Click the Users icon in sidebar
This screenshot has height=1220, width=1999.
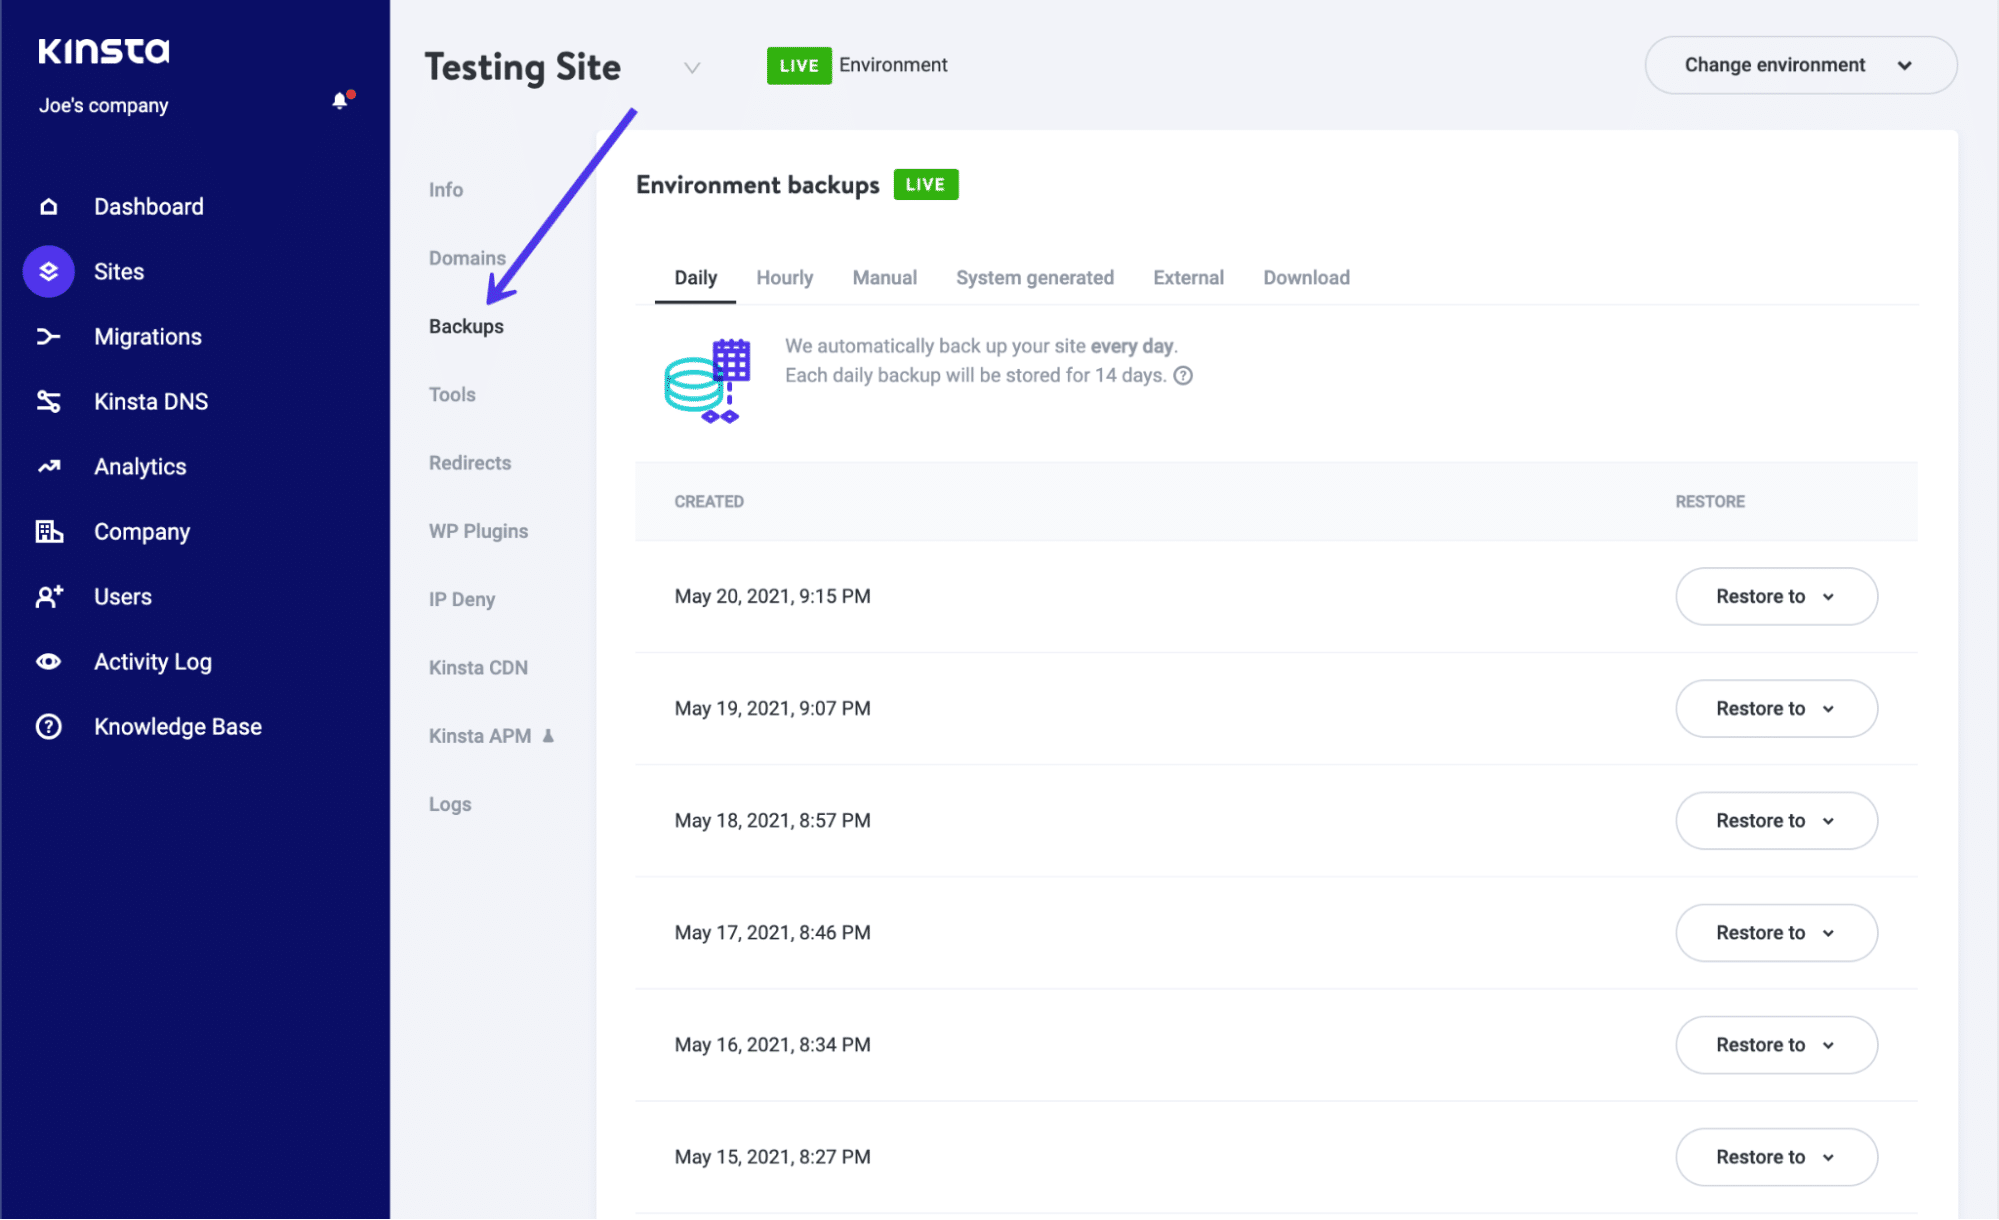pyautogui.click(x=49, y=596)
